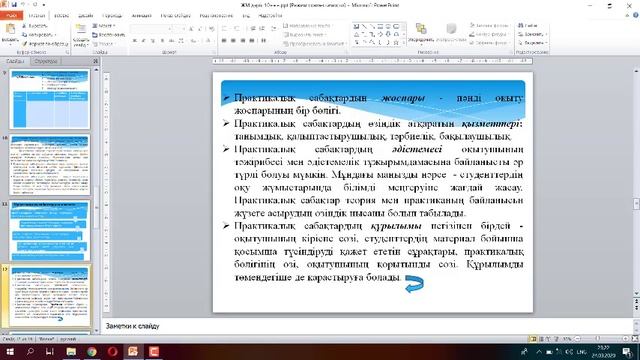
Task: Toggle bold formatting
Action: [134, 41]
